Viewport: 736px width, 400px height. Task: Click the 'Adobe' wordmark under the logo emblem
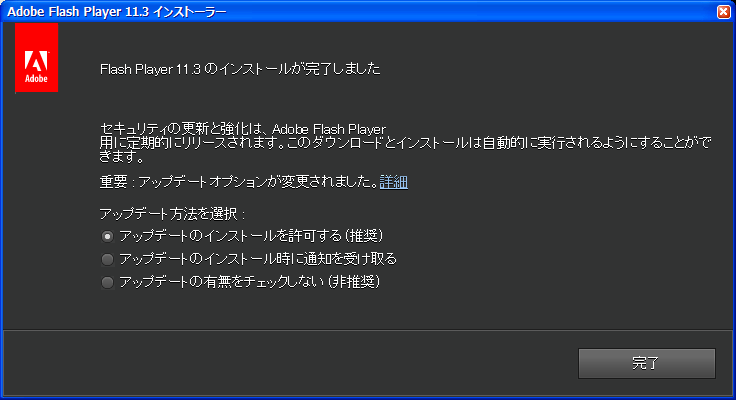point(37,79)
